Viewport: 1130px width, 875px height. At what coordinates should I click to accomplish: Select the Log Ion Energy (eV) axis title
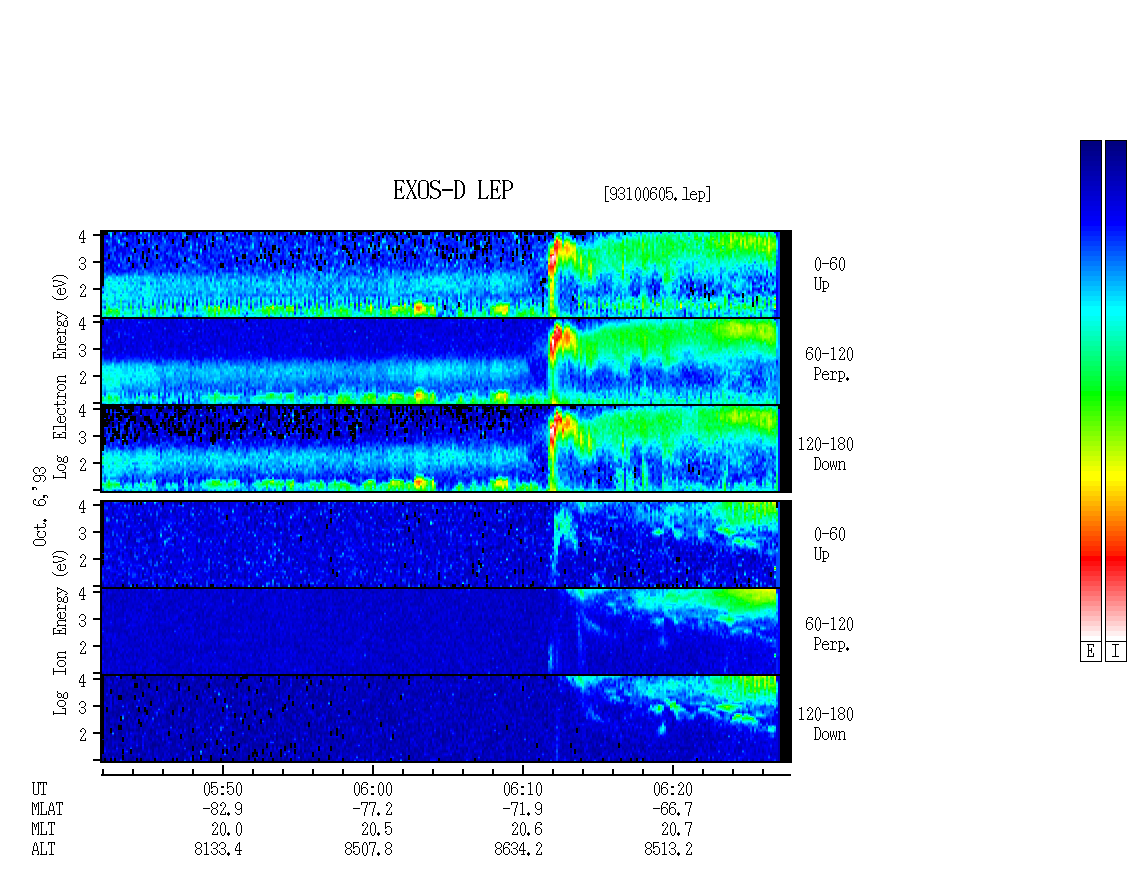[x=60, y=632]
